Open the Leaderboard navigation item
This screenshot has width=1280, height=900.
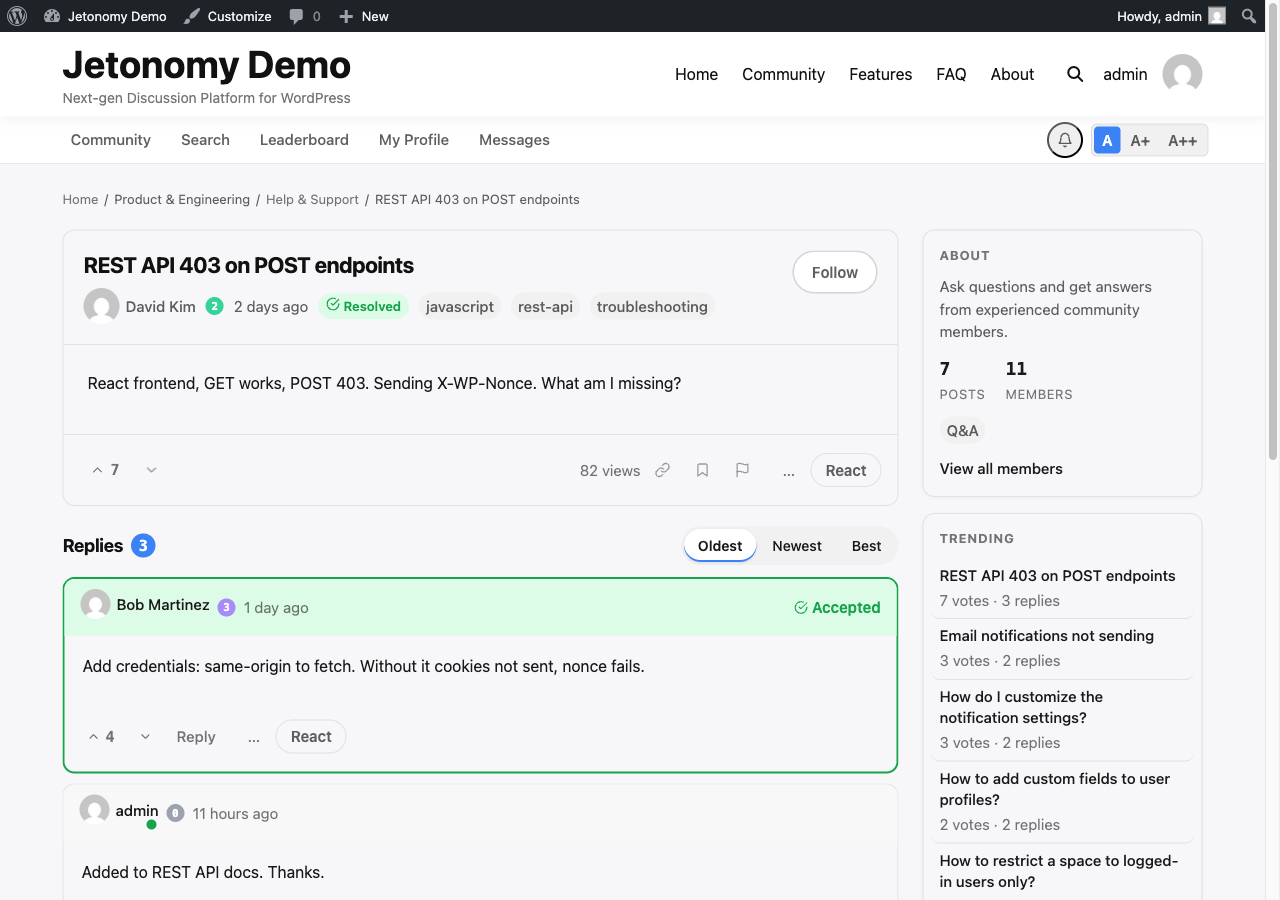pyautogui.click(x=304, y=140)
